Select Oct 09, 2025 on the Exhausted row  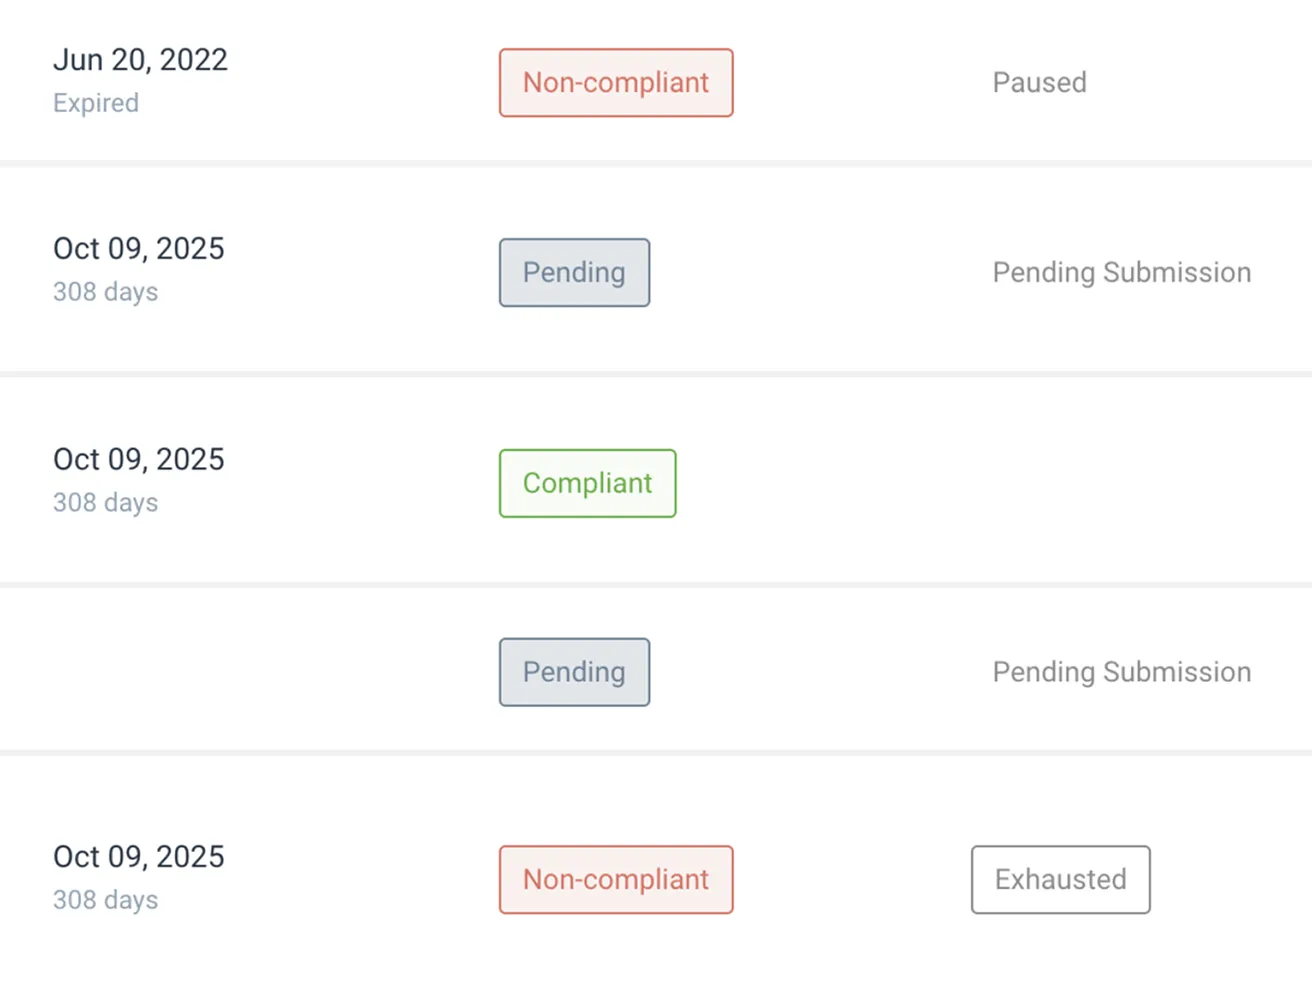click(138, 857)
